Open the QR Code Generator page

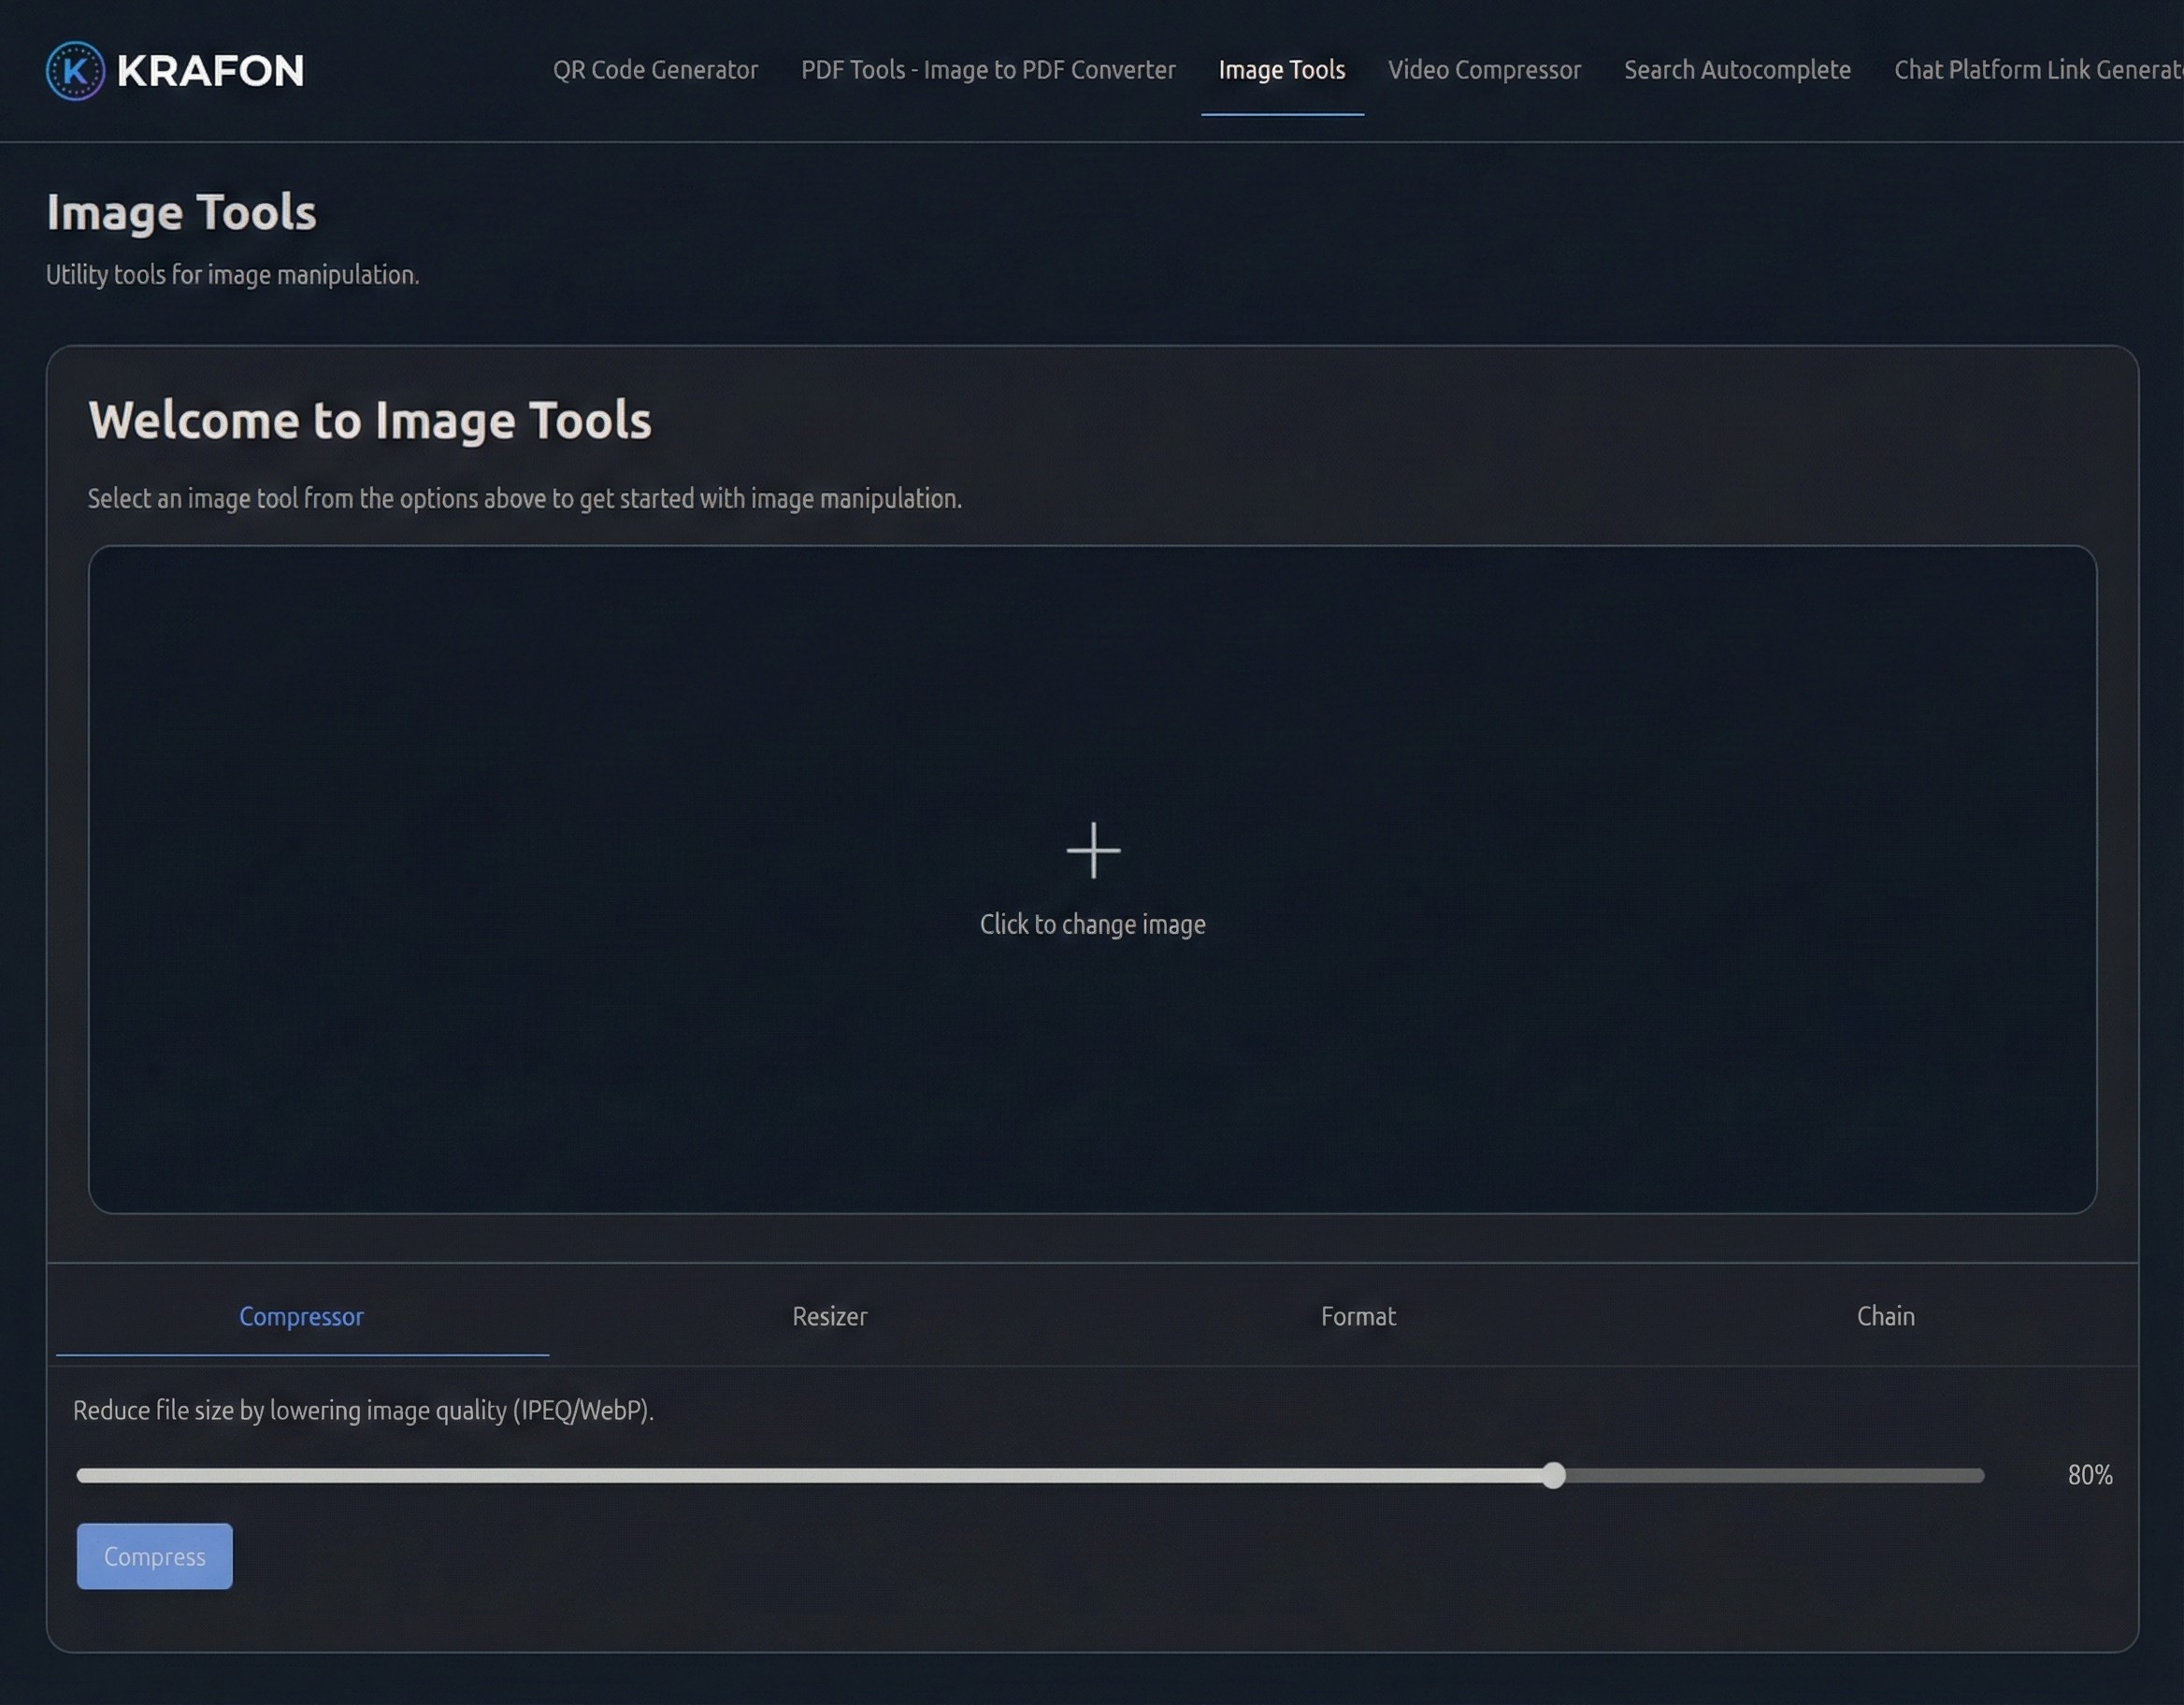tap(655, 70)
